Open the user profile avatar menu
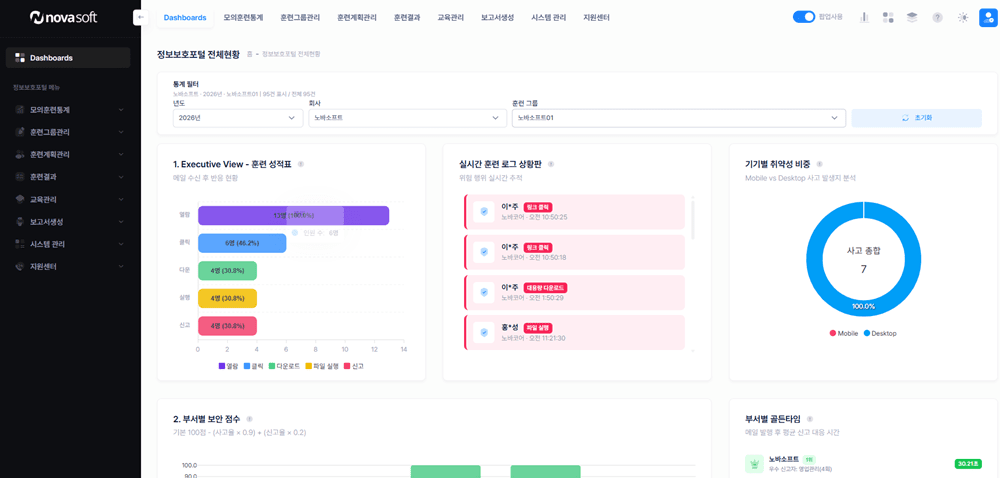This screenshot has width=1000, height=478. (x=987, y=17)
